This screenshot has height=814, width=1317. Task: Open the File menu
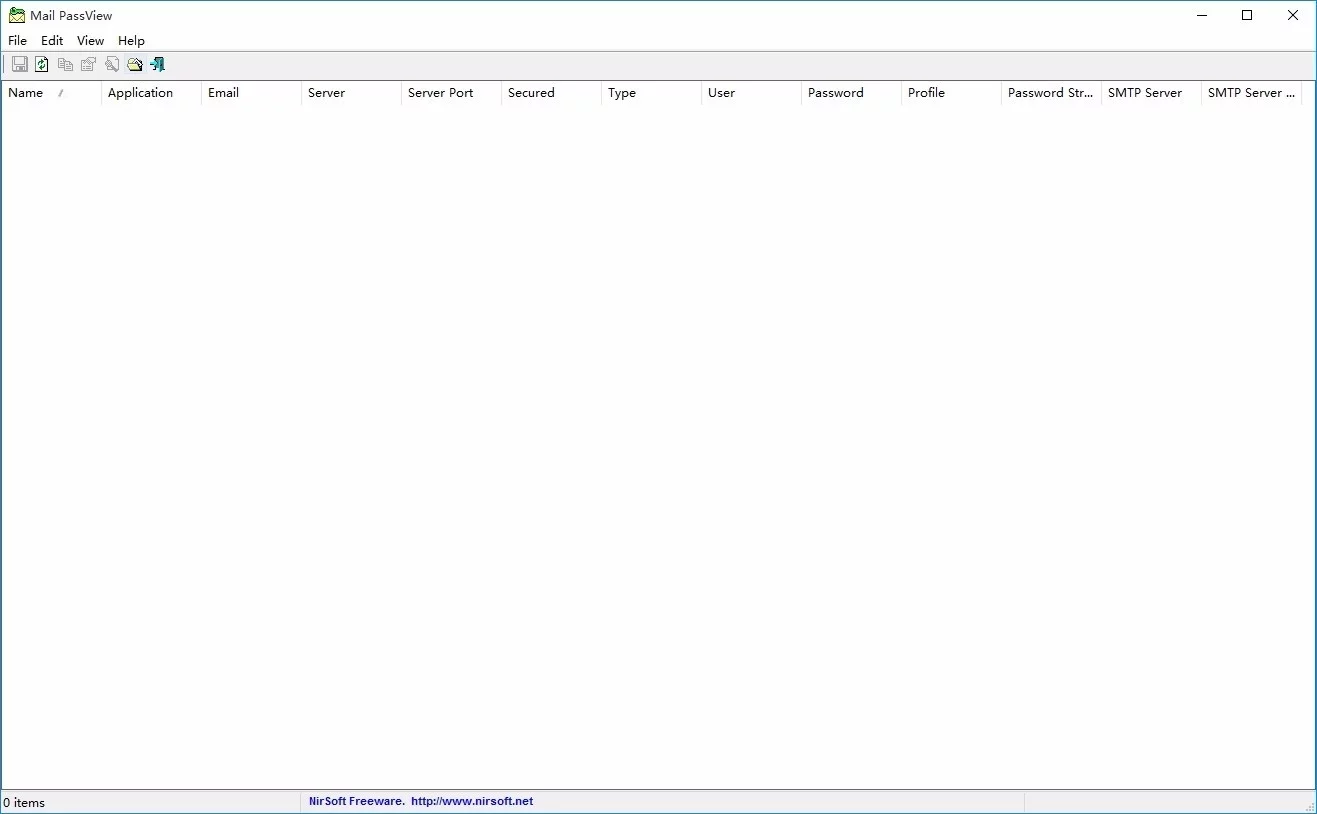click(x=17, y=40)
